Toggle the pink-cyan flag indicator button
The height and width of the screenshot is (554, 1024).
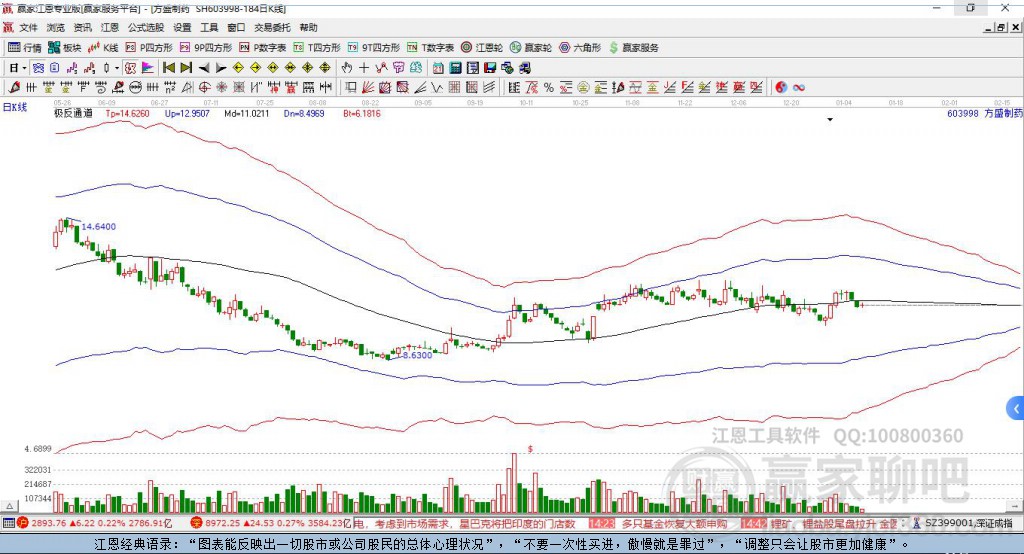coord(148,68)
